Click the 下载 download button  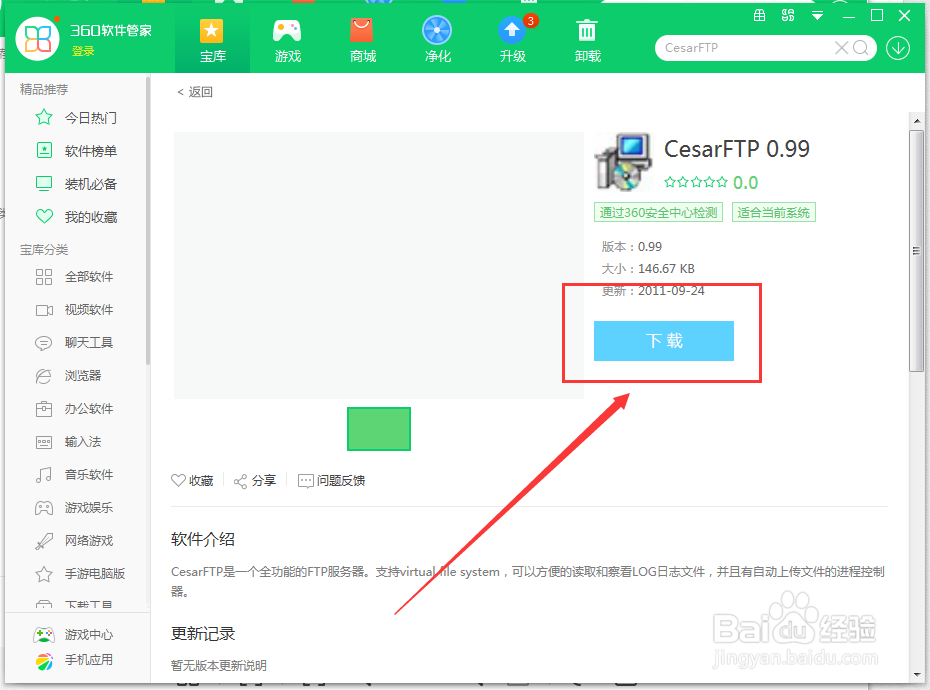[664, 341]
